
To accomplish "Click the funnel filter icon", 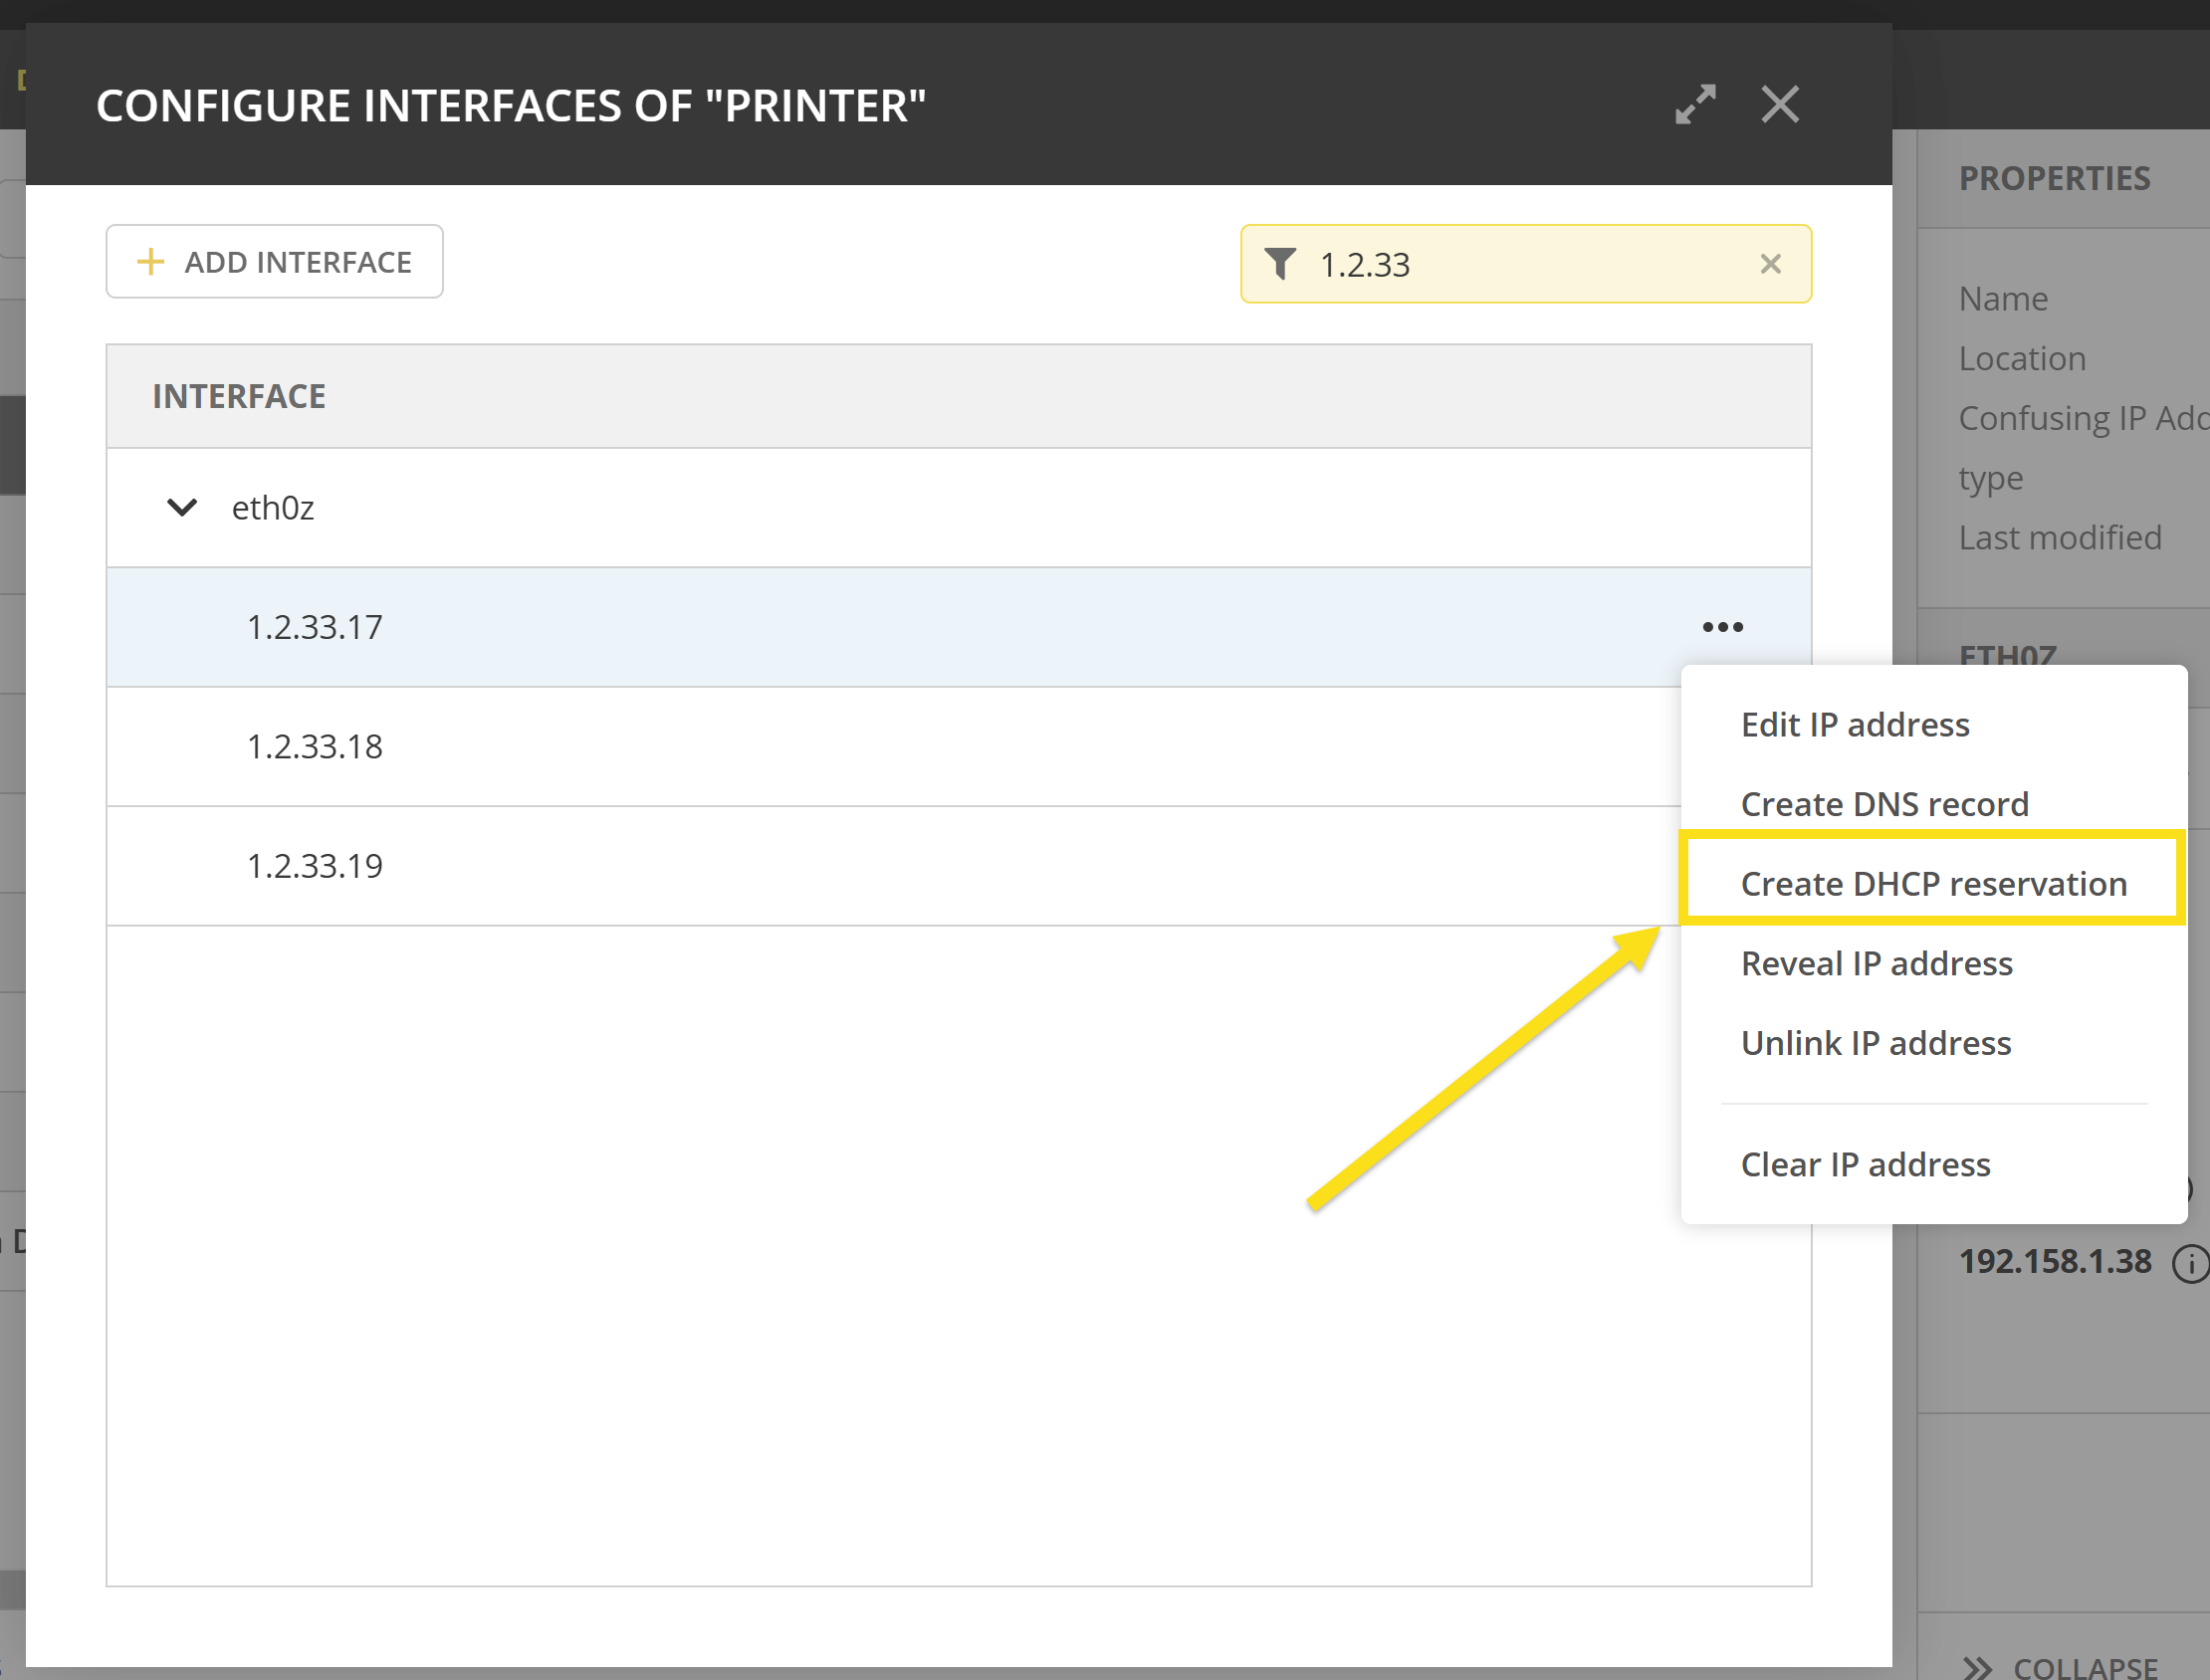I will pyautogui.click(x=1280, y=263).
